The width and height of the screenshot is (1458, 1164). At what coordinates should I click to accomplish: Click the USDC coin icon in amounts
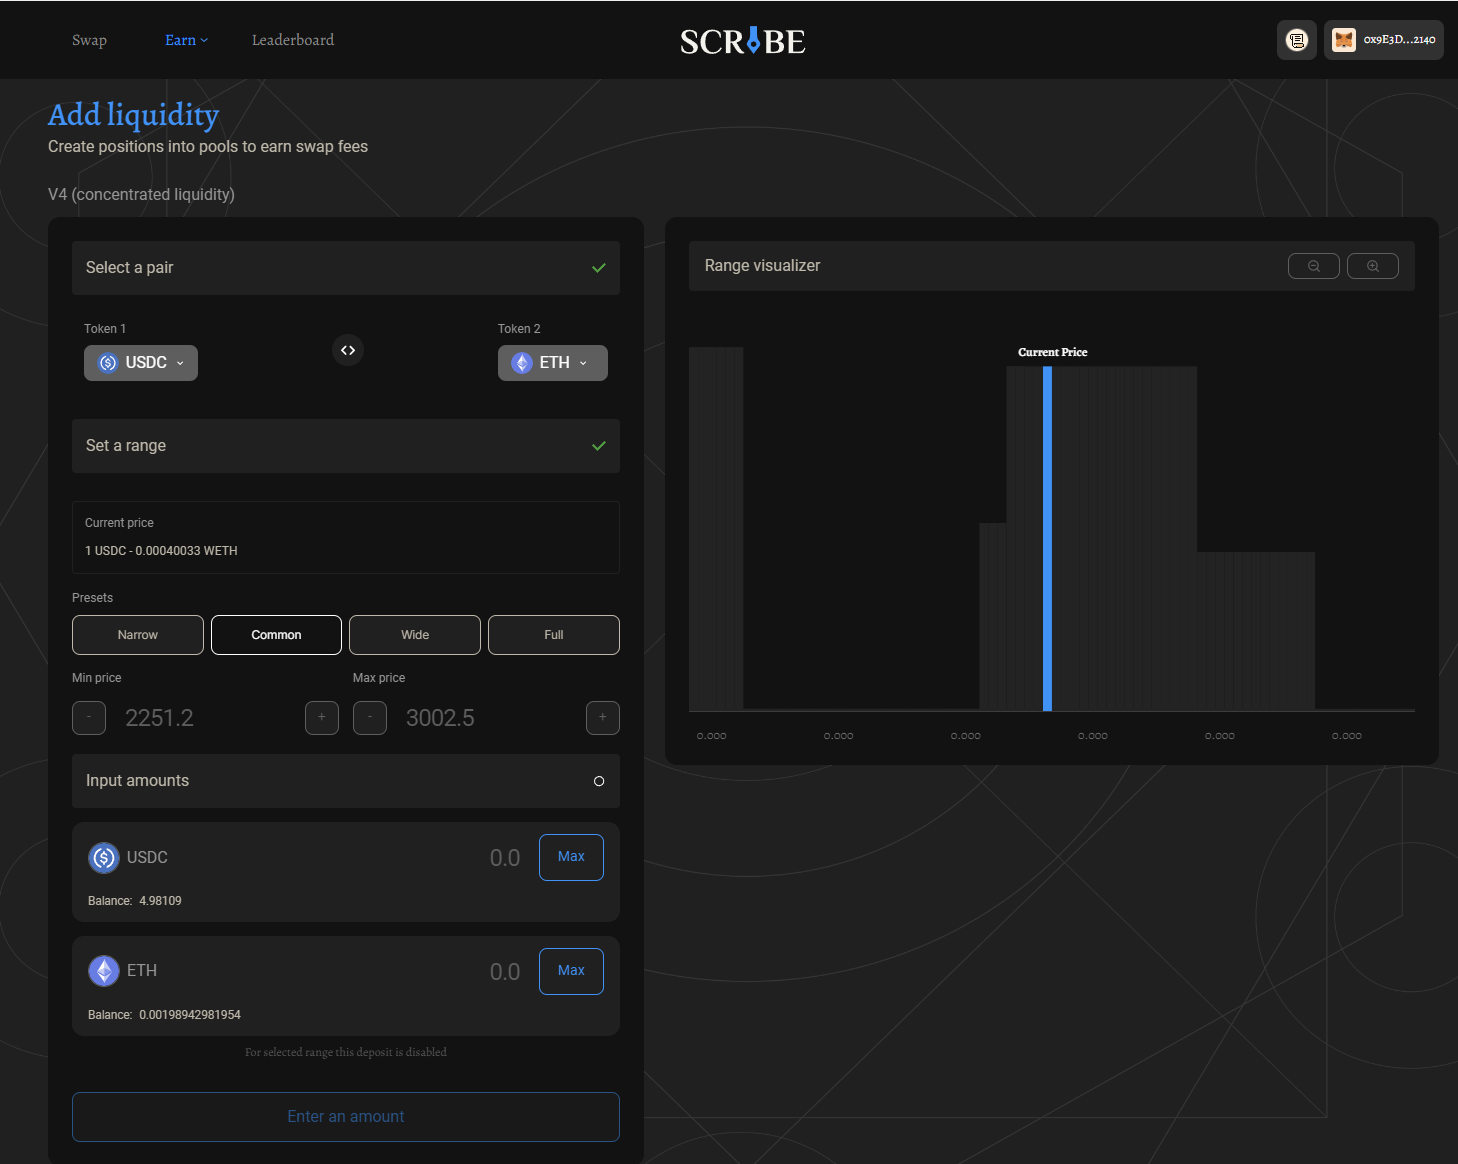[x=104, y=857]
